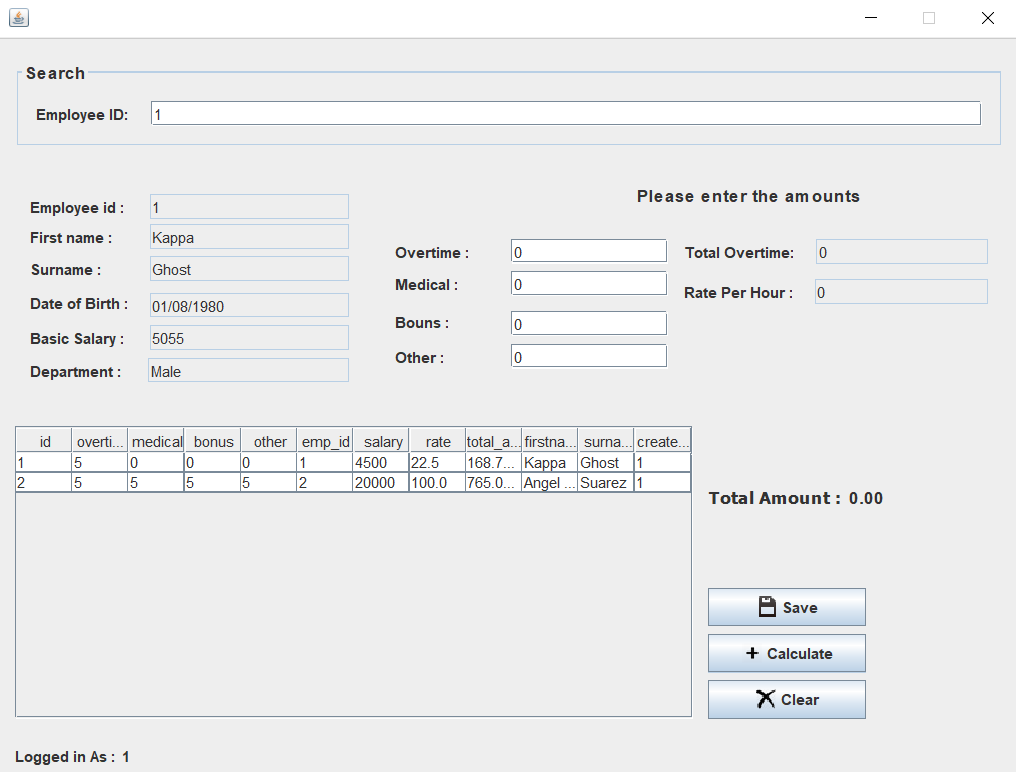
Task: Click the bonus column header
Action: click(x=213, y=441)
